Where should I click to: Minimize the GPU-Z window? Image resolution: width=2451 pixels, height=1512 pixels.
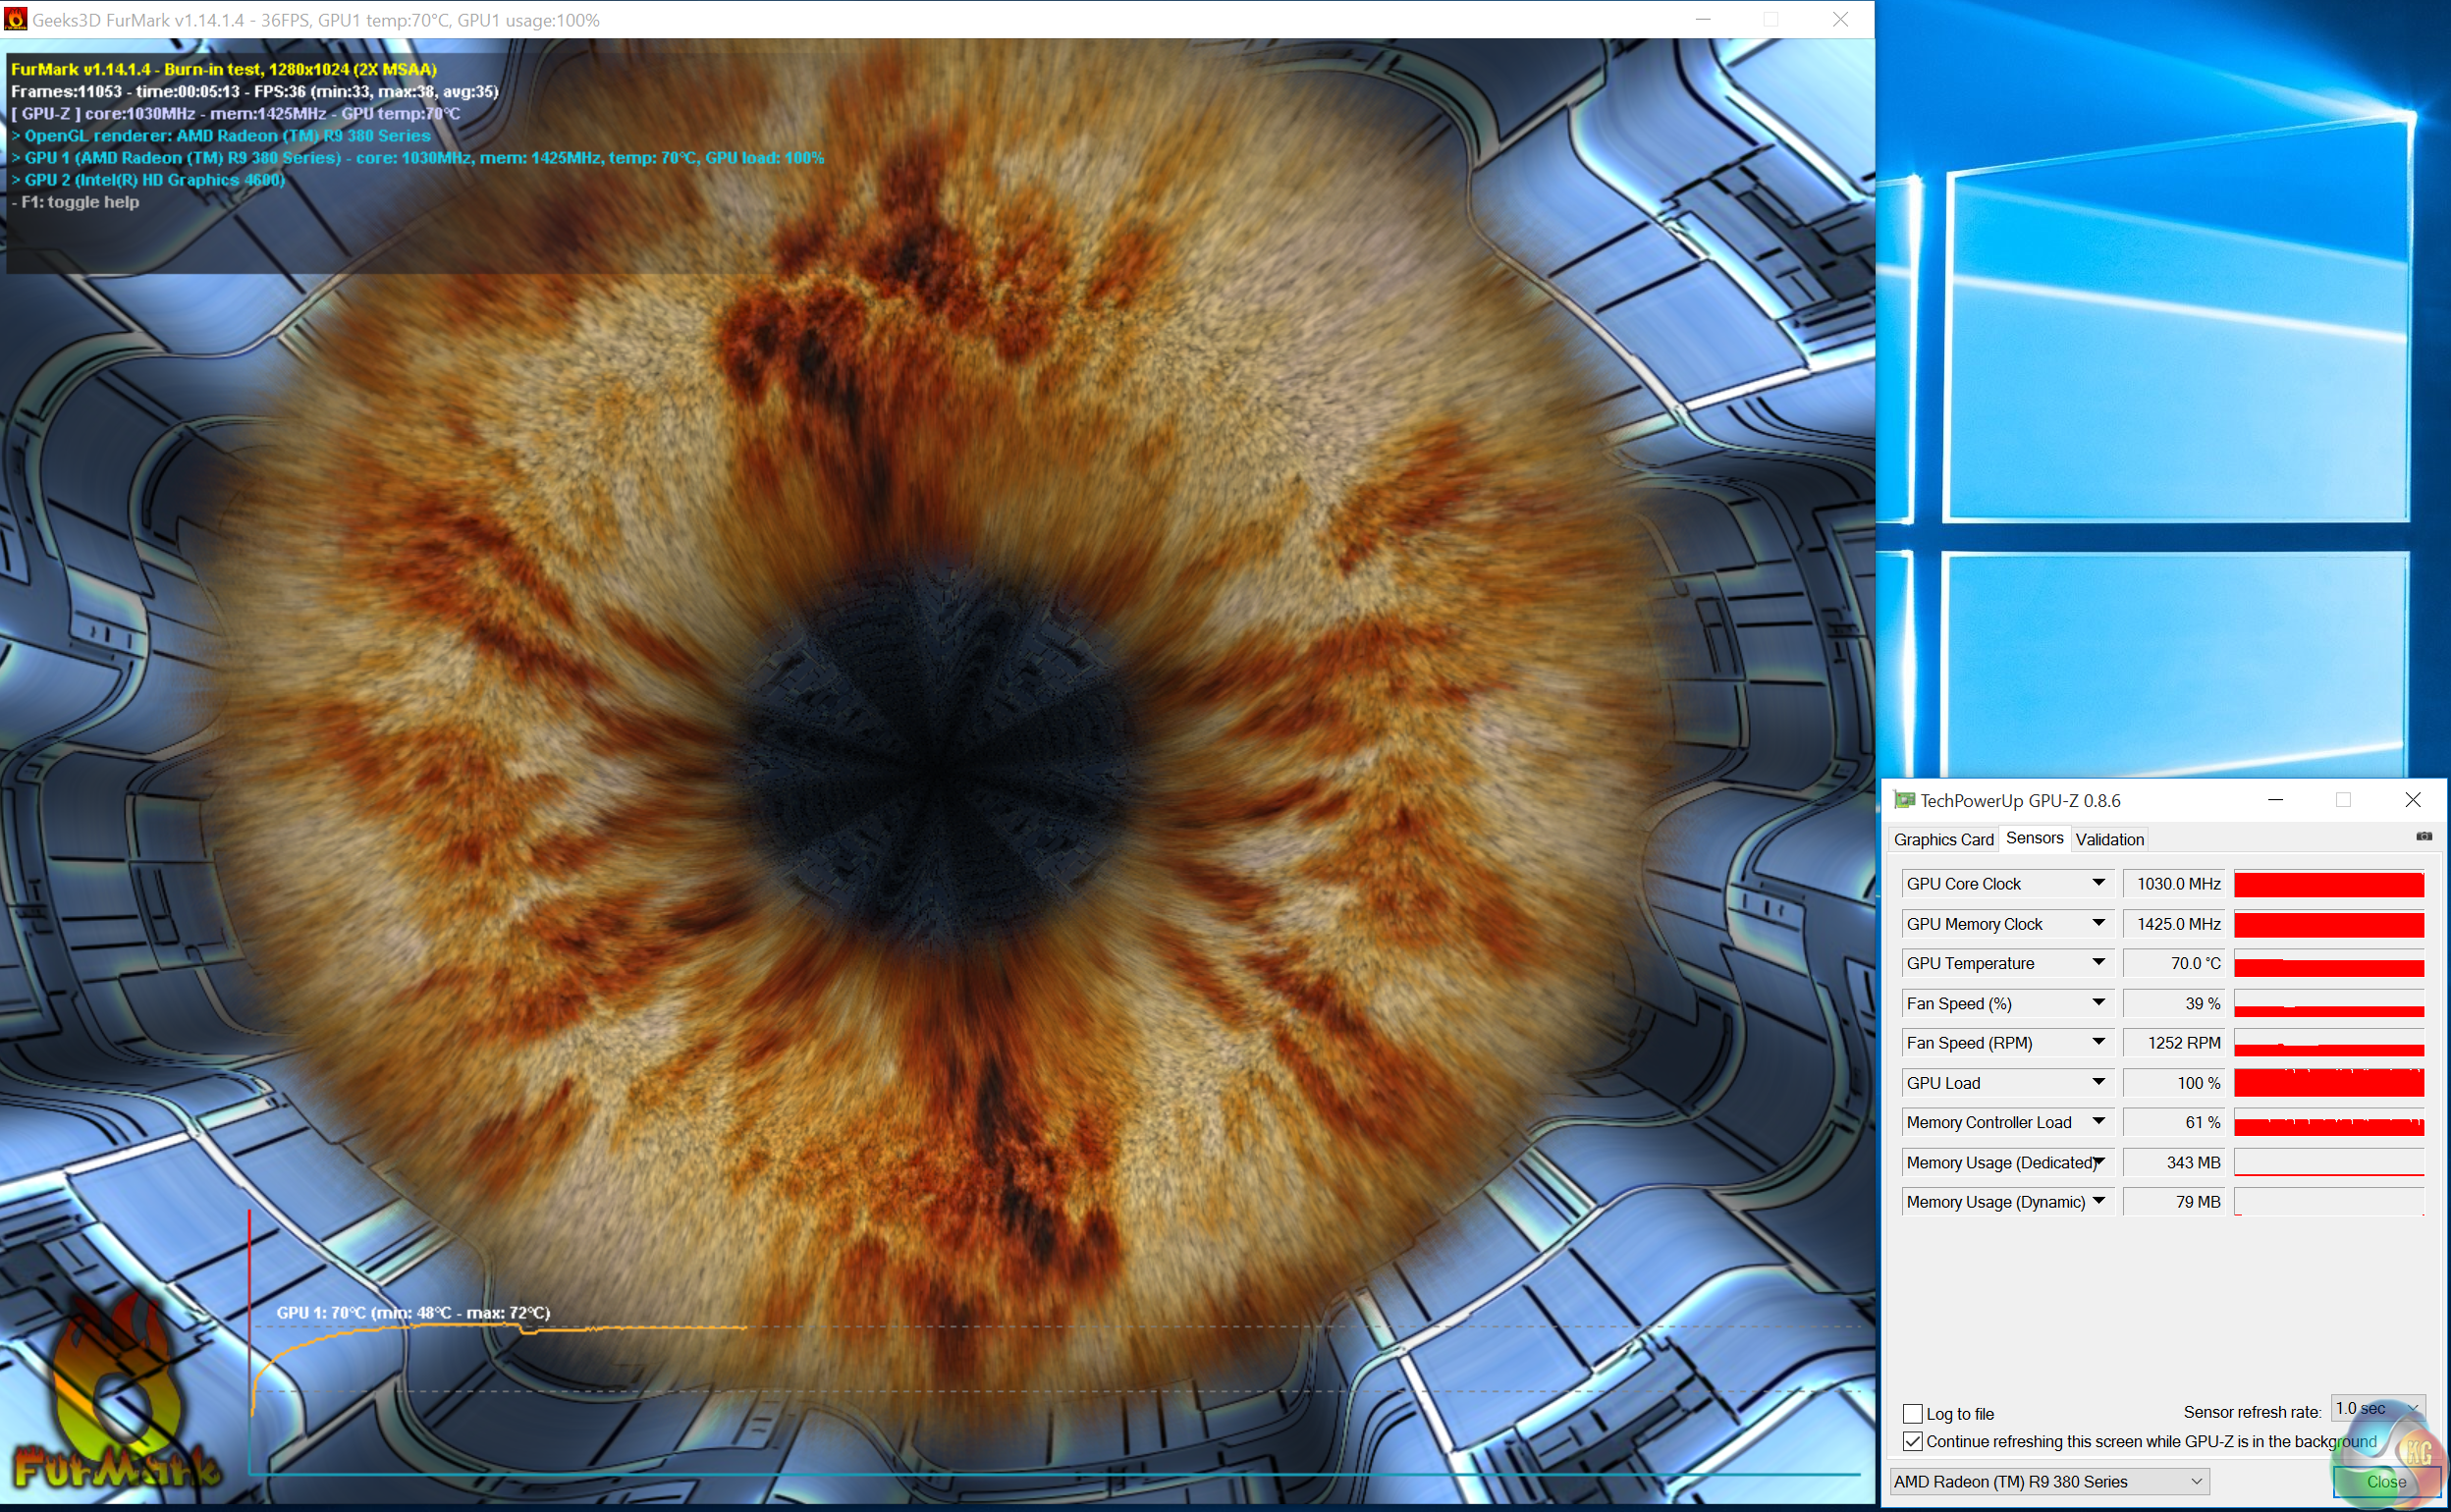(x=2275, y=800)
